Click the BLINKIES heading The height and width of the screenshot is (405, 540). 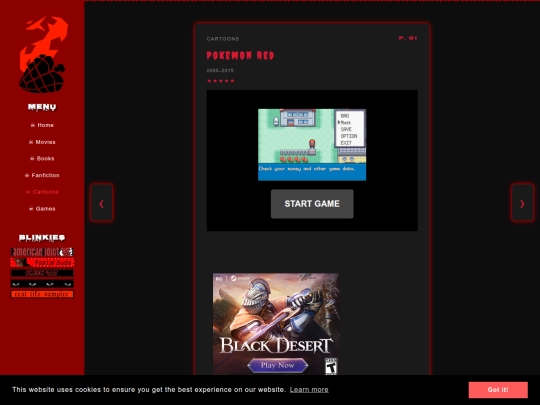[42, 238]
